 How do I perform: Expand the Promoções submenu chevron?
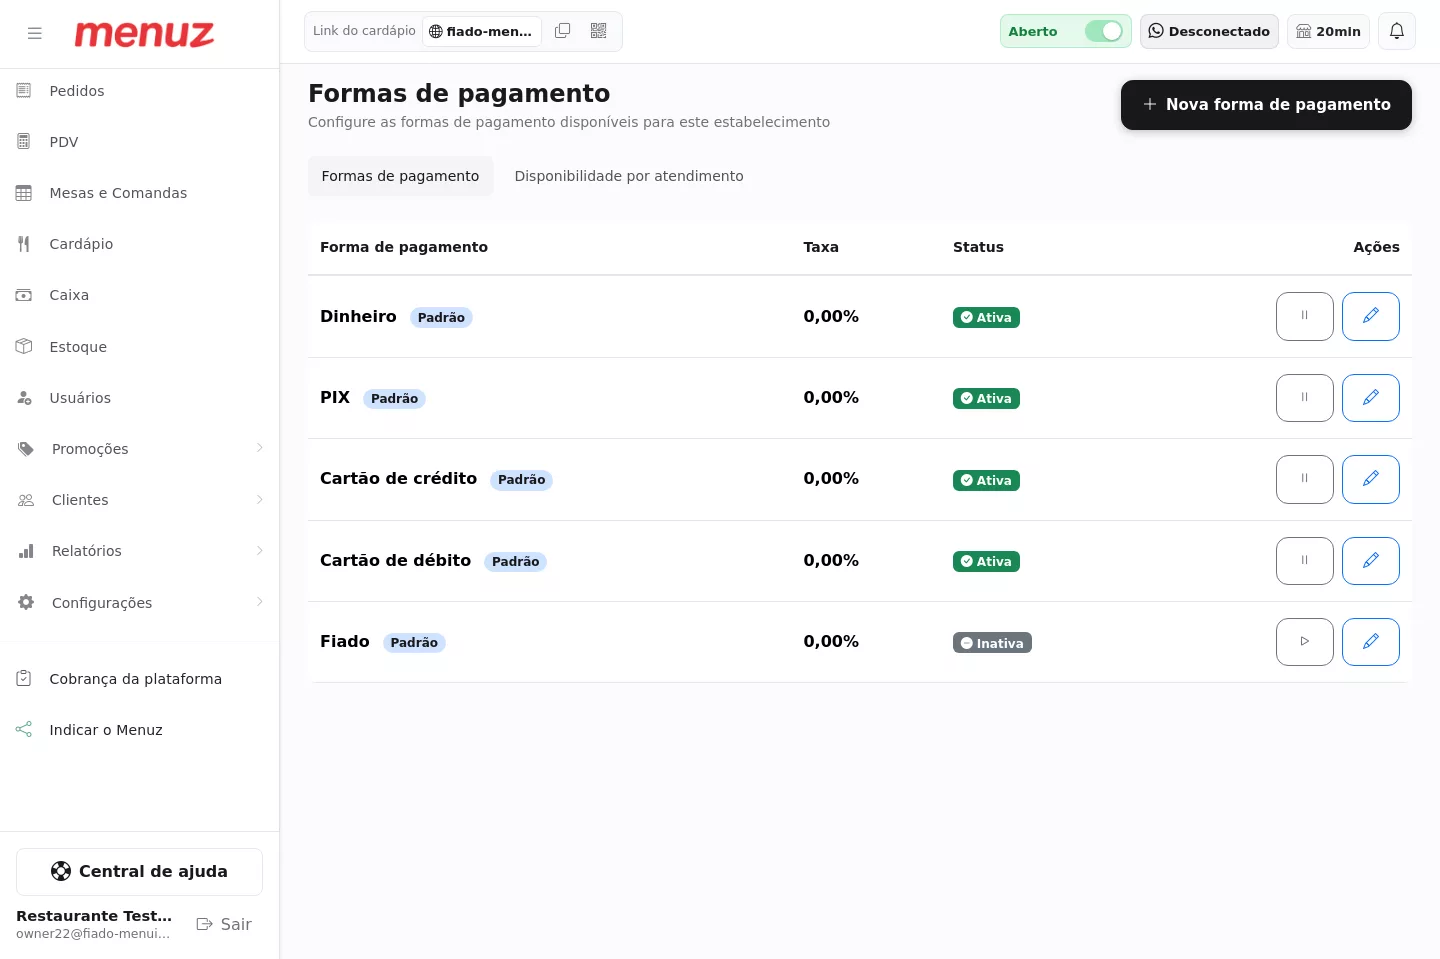[259, 448]
